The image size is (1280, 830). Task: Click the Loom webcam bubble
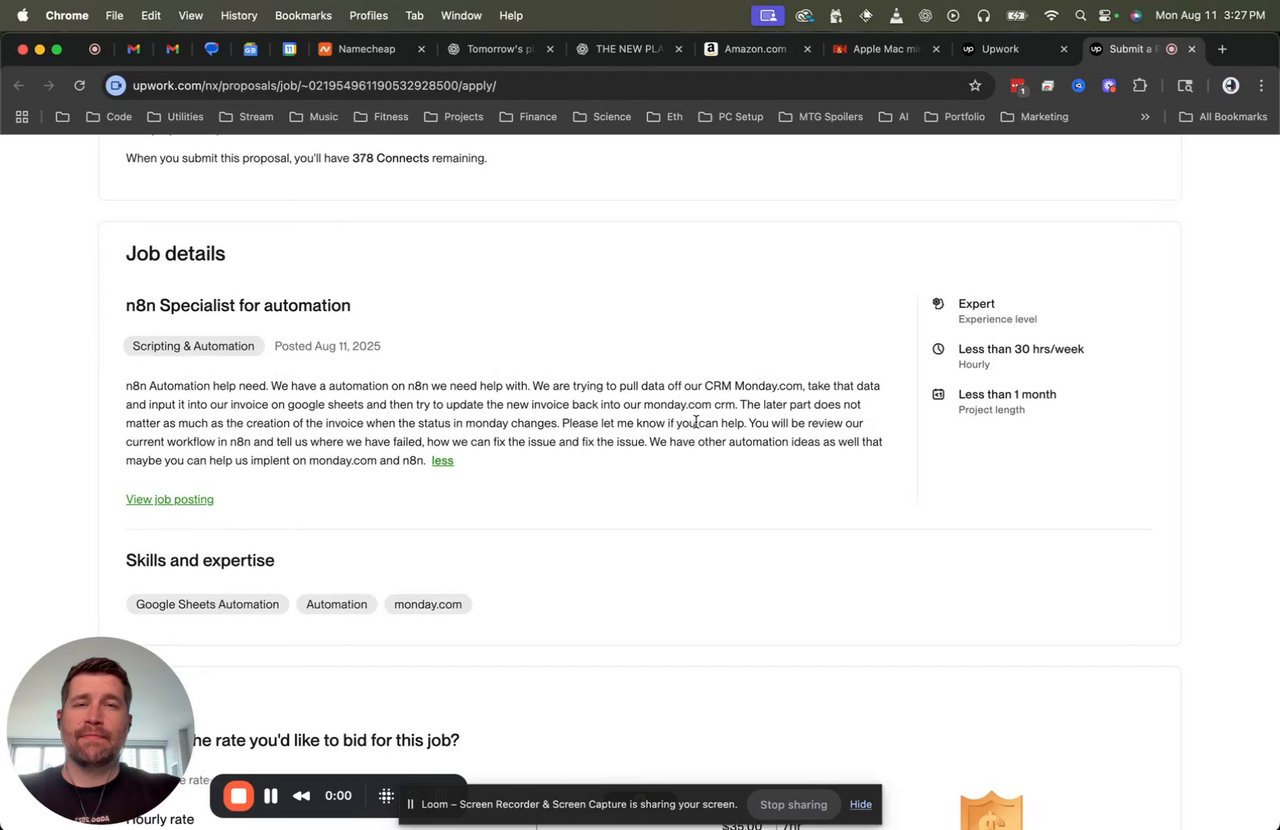(x=100, y=731)
